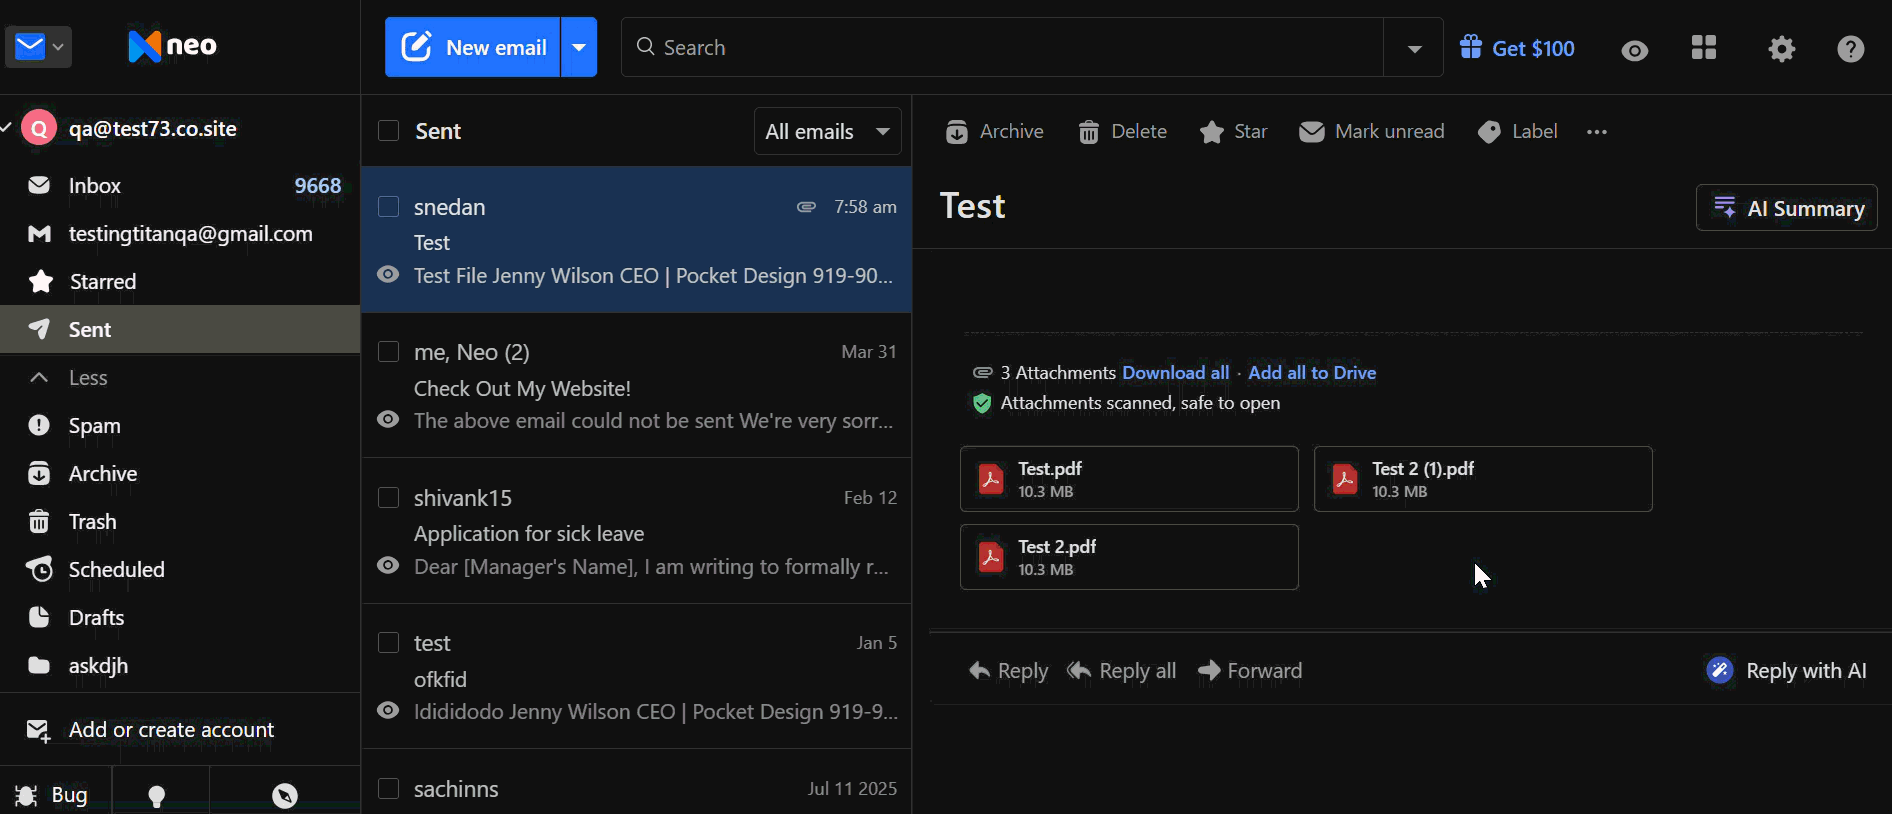This screenshot has width=1892, height=814.
Task: Focus the Search field
Action: pyautogui.click(x=1002, y=47)
